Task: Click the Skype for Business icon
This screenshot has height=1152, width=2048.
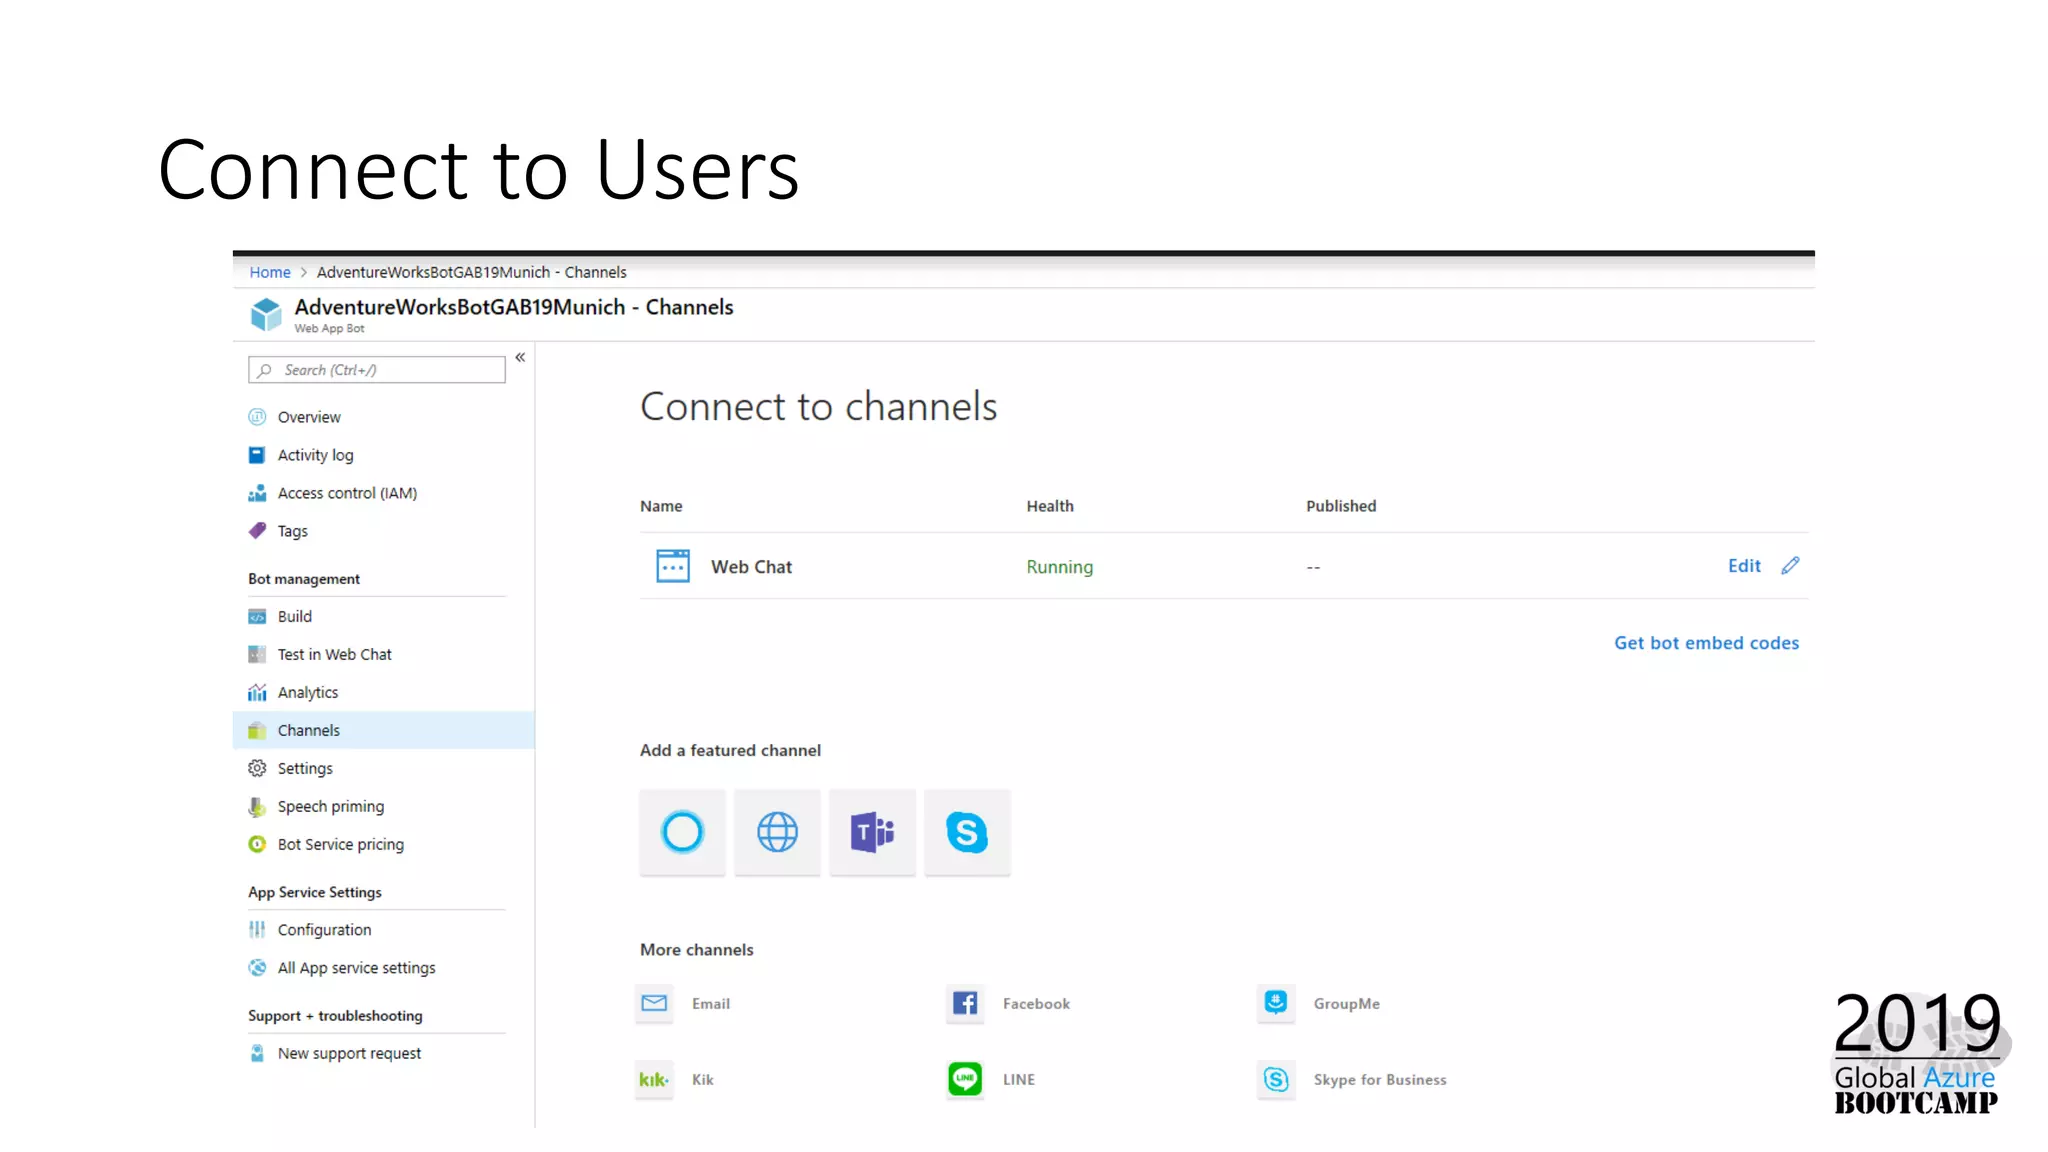Action: point(1276,1079)
